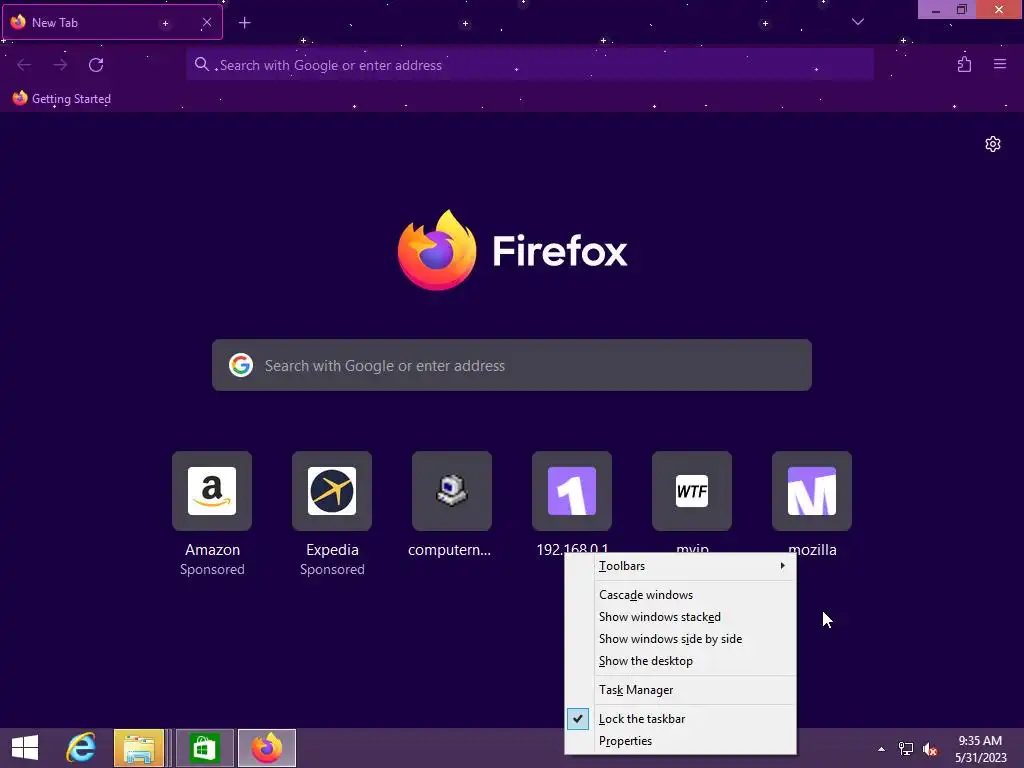1024x768 pixels.
Task: Focus the address bar search field
Action: coord(530,65)
